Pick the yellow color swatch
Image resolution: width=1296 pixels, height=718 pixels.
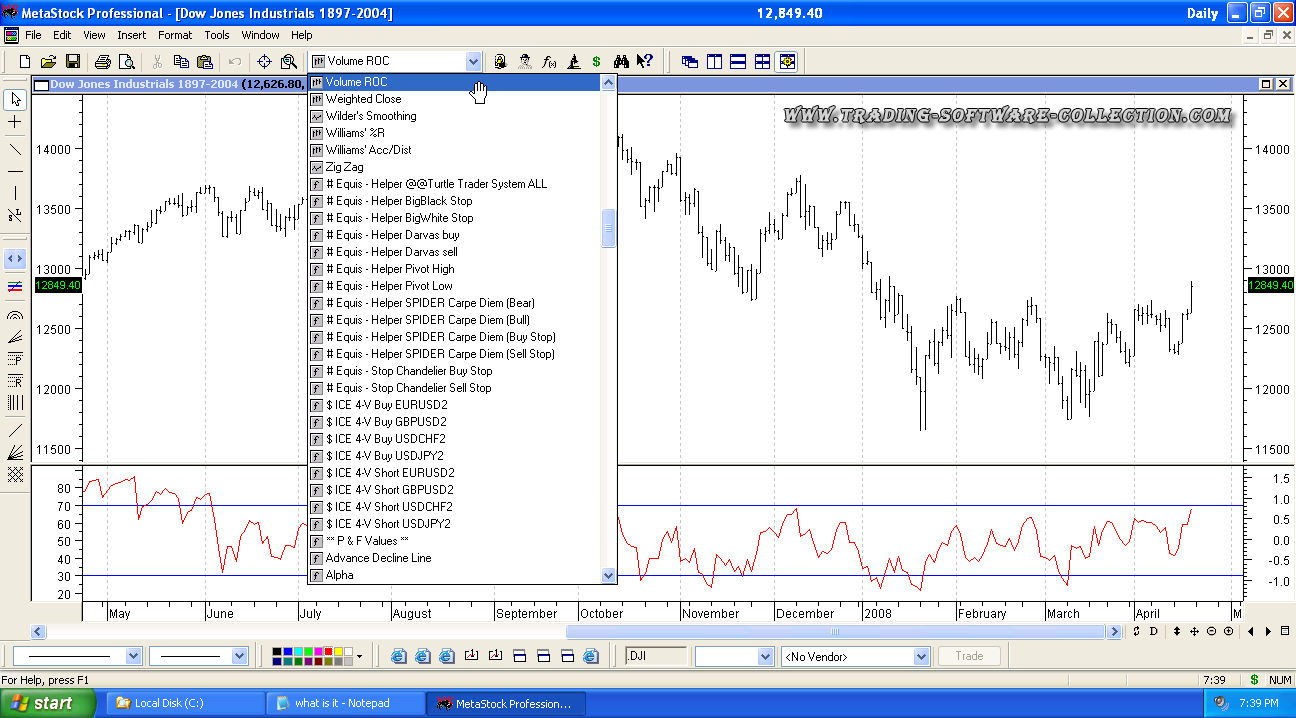337,652
